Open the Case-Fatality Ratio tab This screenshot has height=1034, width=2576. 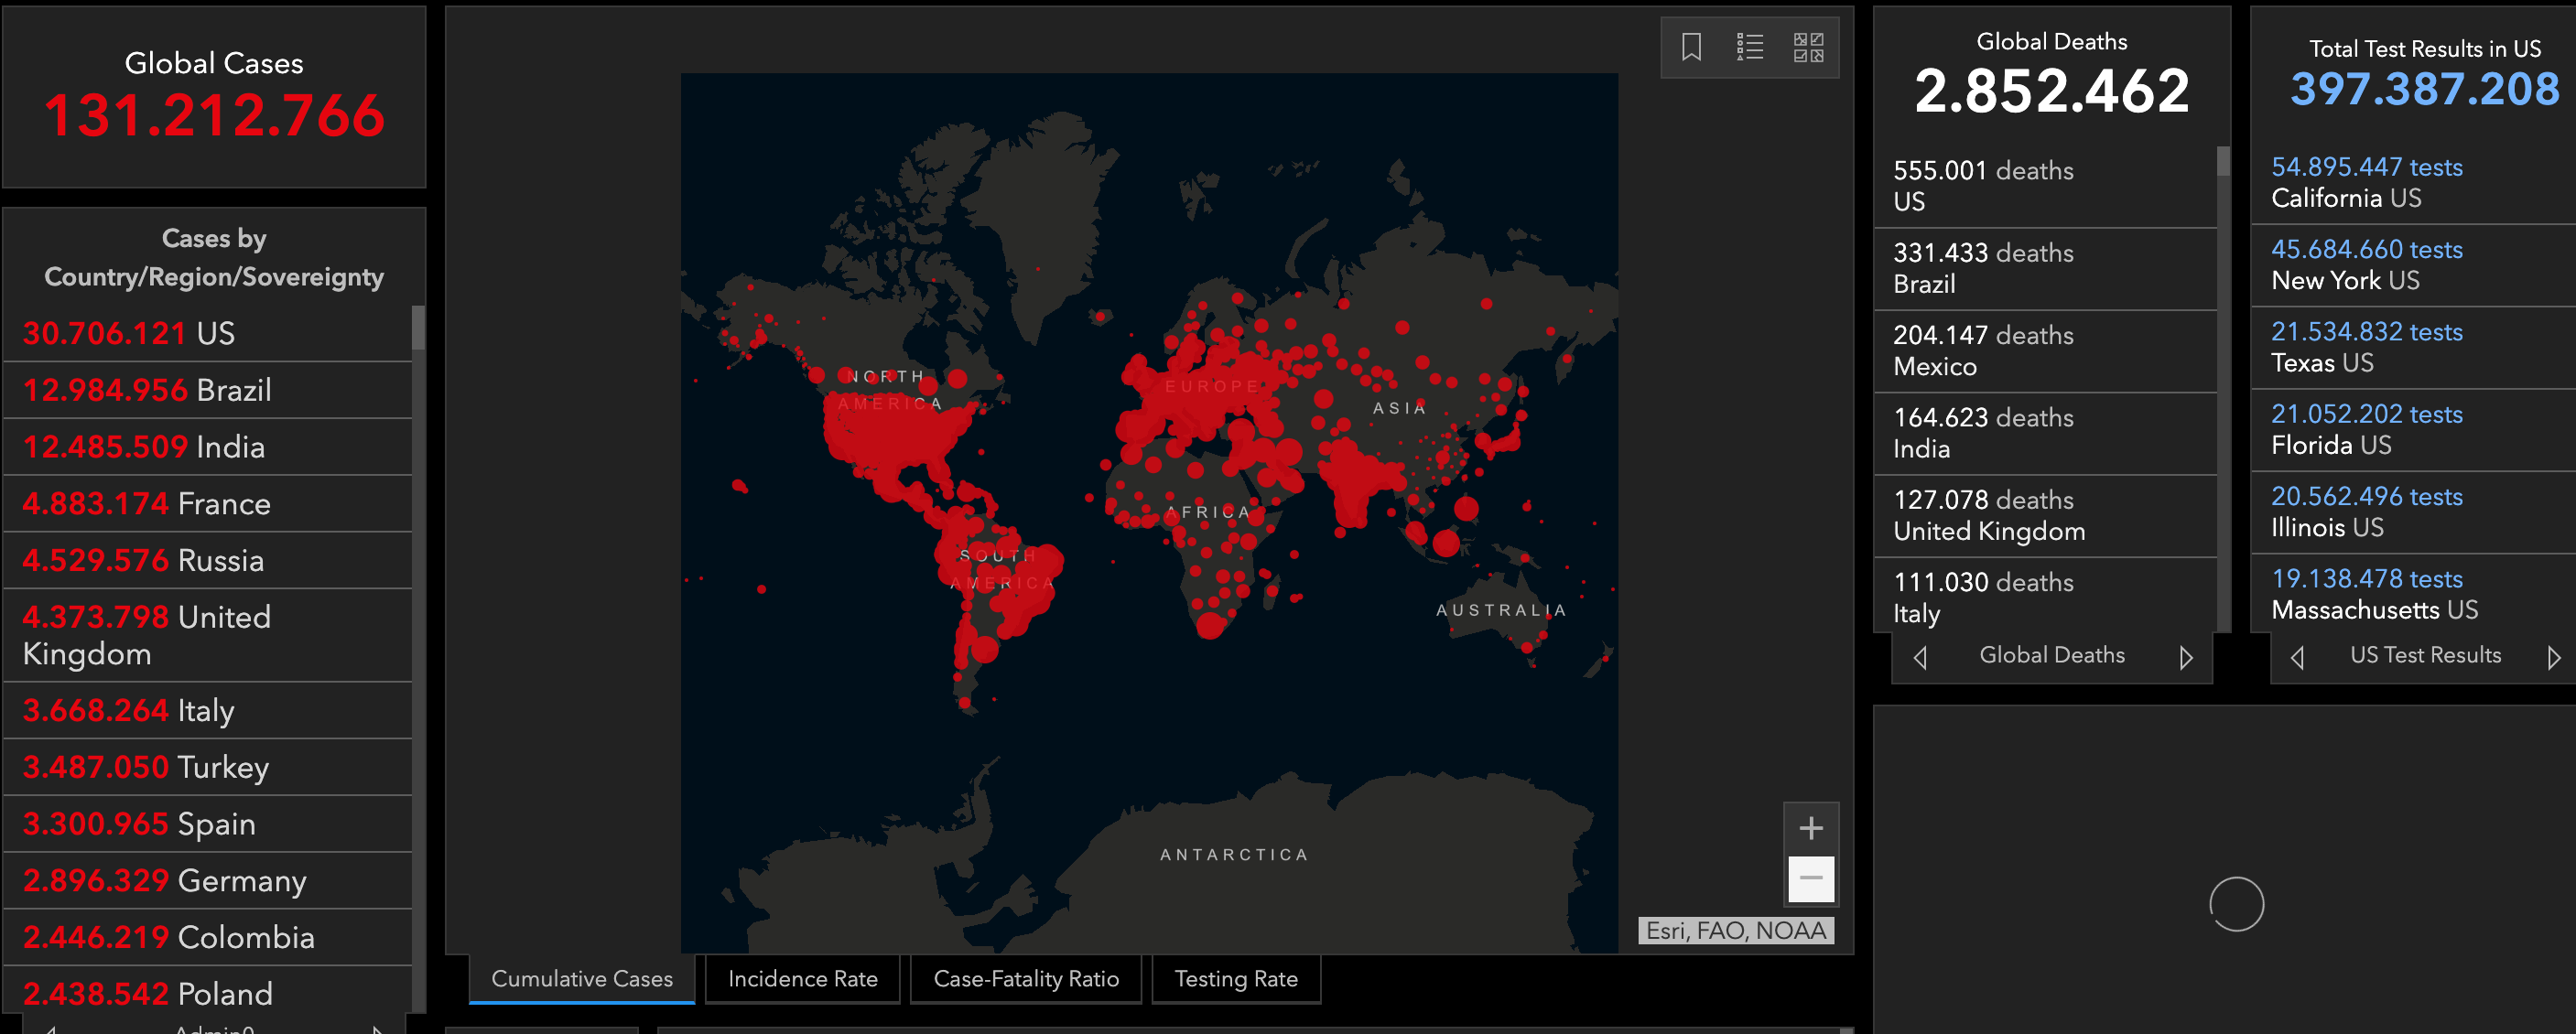pos(1025,979)
